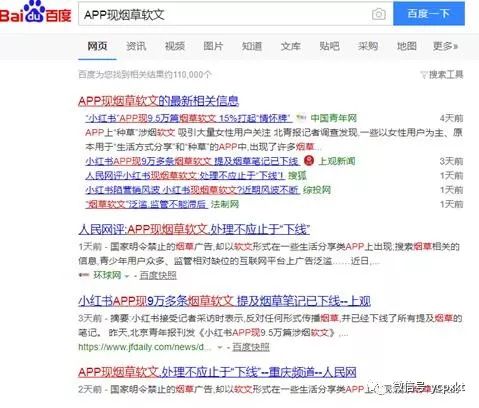The image size is (479, 408).
Task: Open the 地图 tab
Action: click(407, 46)
